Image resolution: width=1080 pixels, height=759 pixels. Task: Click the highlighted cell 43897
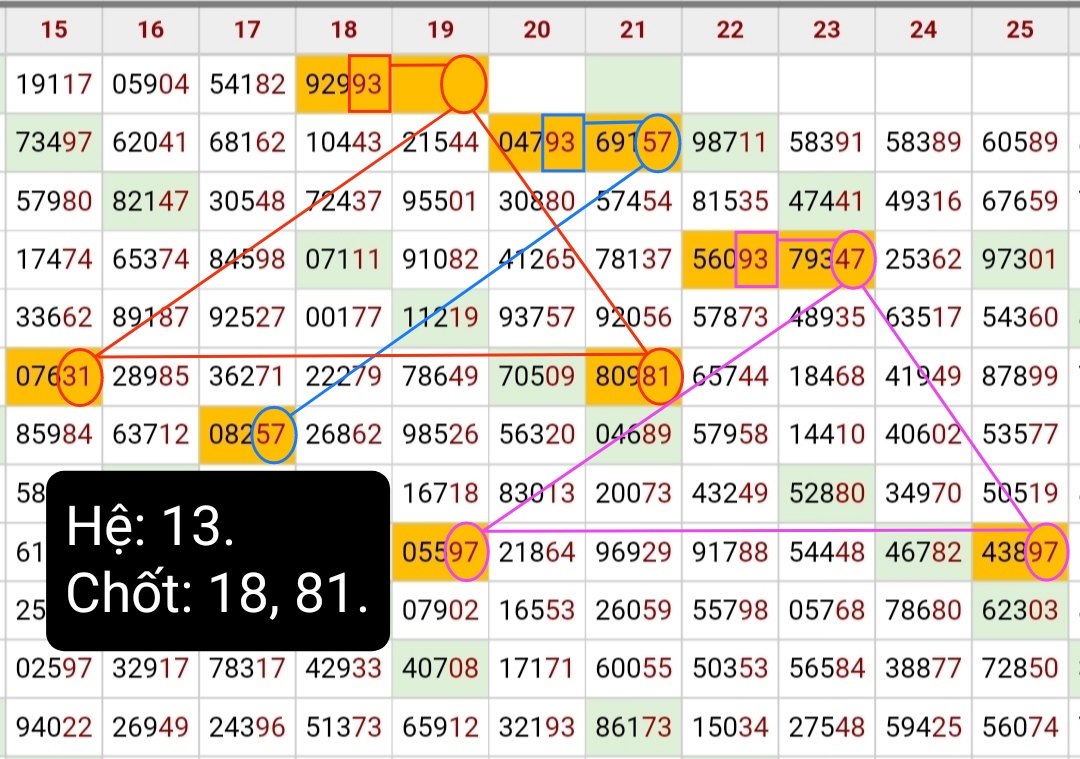1020,552
